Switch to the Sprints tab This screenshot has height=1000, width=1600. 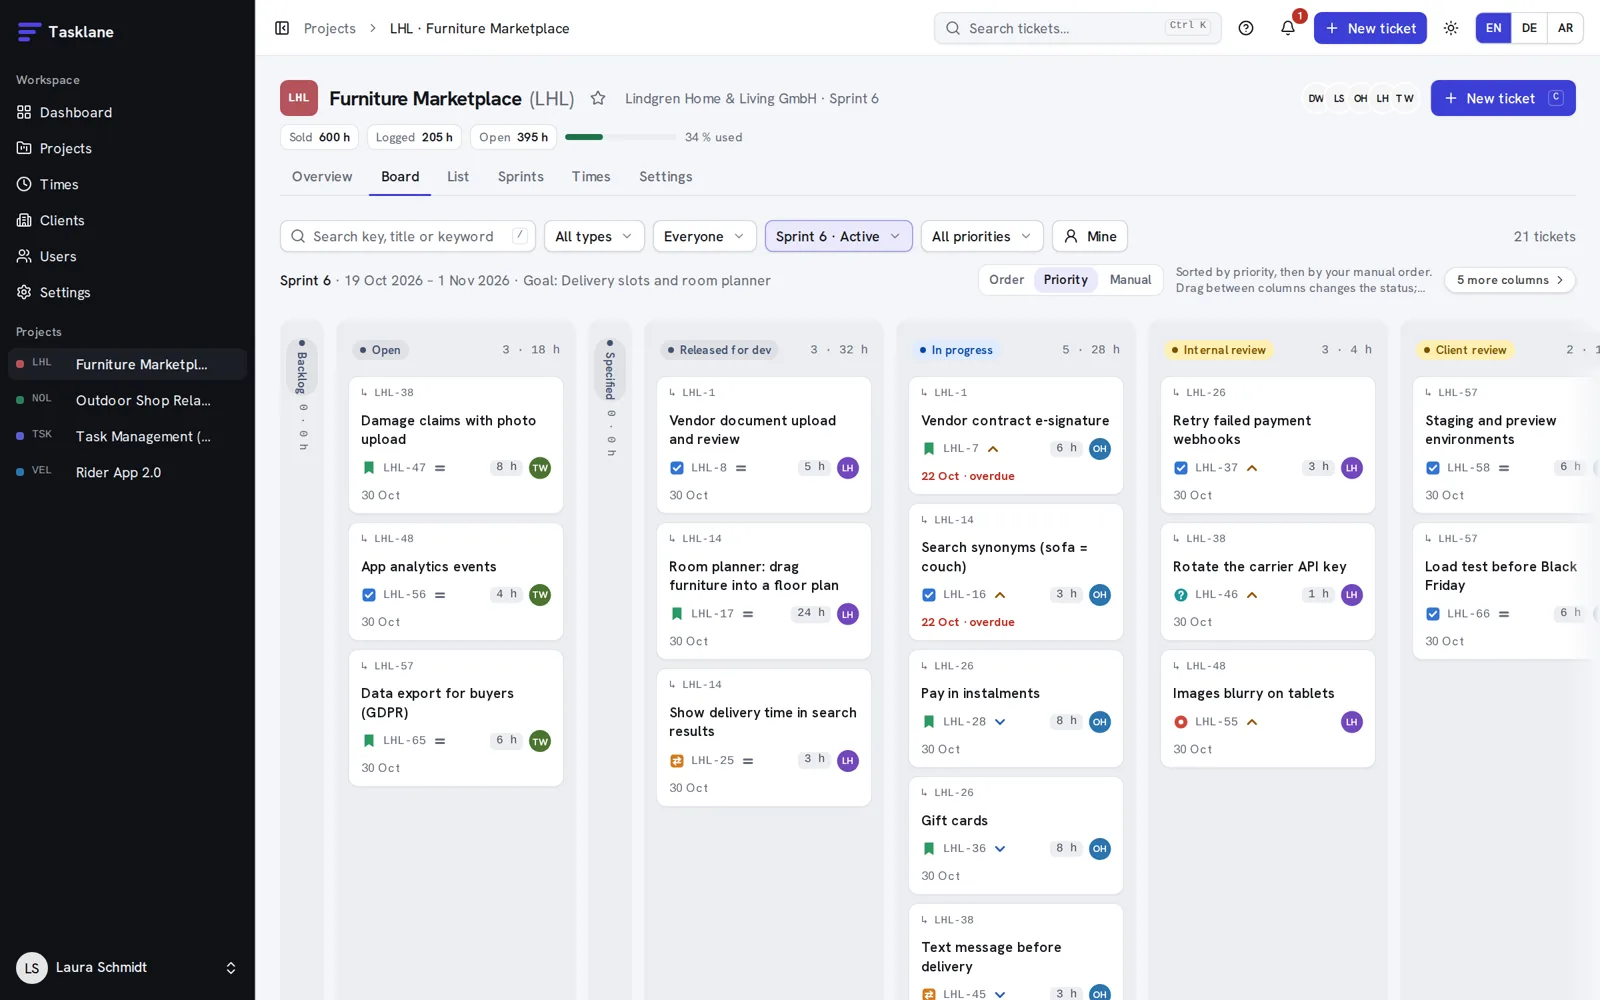pos(521,177)
